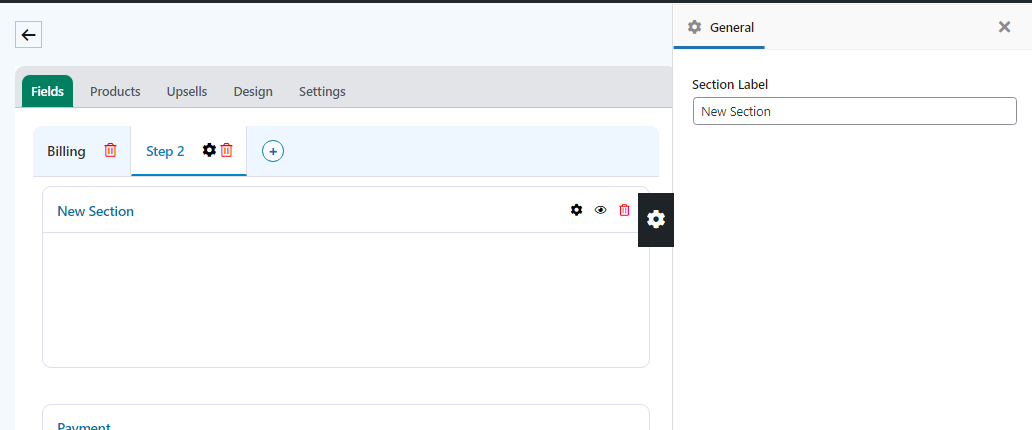Switch to the Fields tab
The width and height of the screenshot is (1032, 430).
(x=47, y=92)
